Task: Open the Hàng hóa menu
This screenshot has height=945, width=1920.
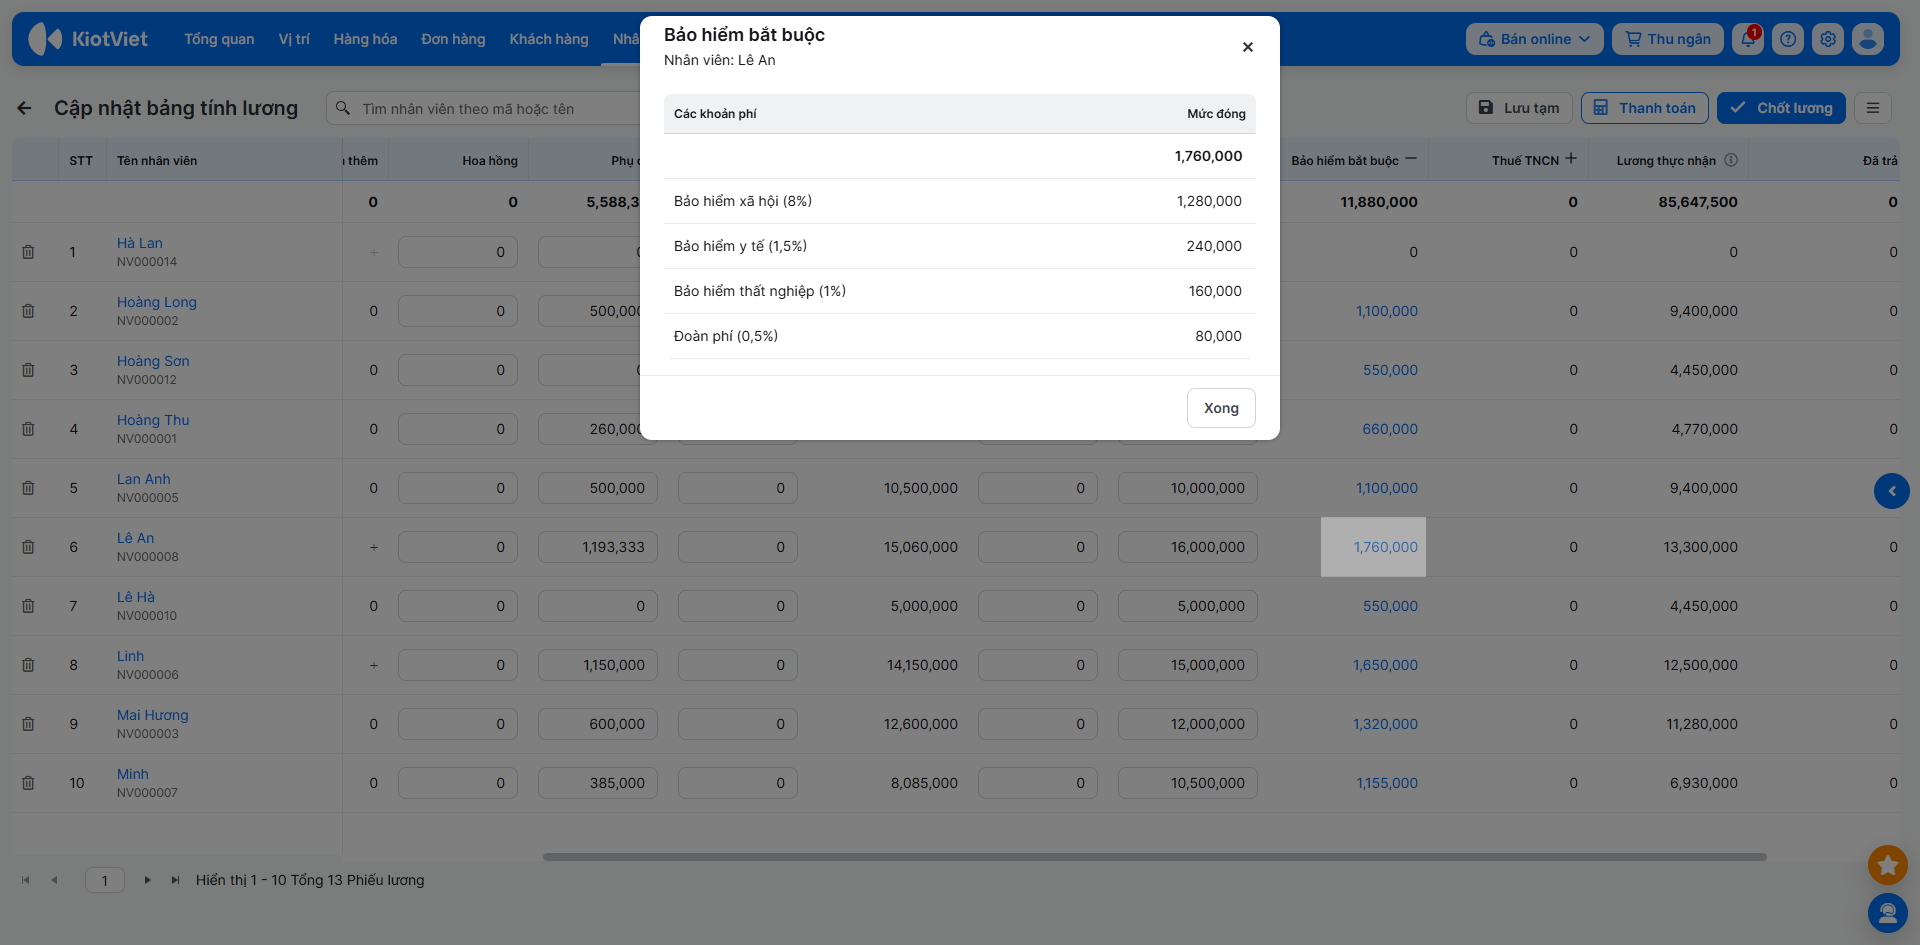Action: point(365,39)
